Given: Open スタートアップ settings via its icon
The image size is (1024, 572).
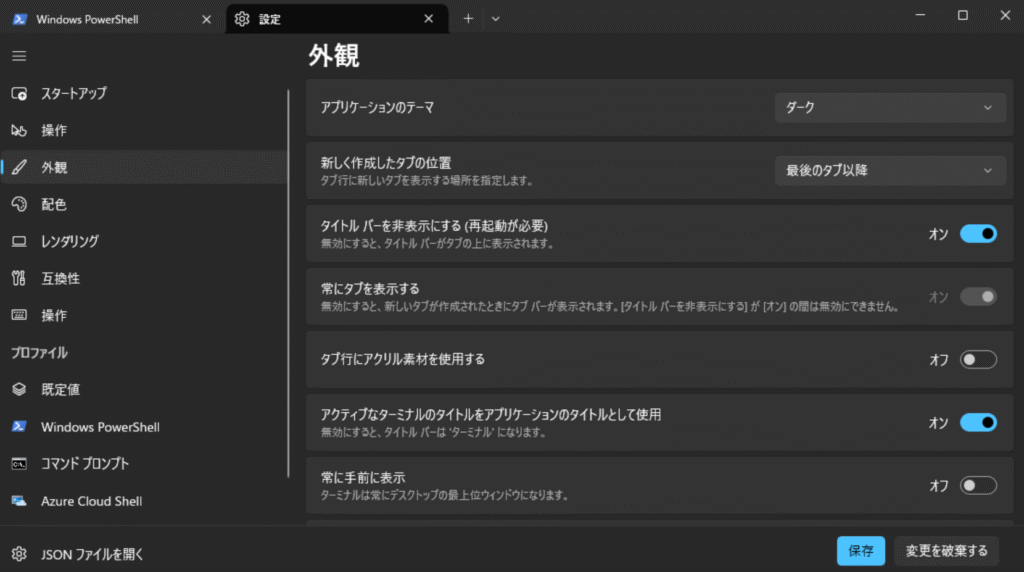Looking at the screenshot, I should point(19,94).
